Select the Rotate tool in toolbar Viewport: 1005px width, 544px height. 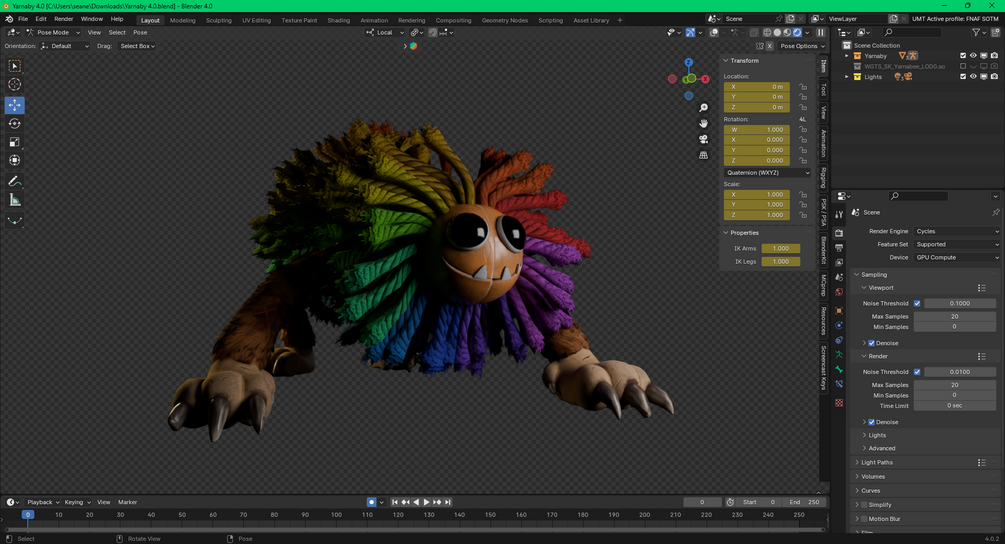click(x=15, y=124)
